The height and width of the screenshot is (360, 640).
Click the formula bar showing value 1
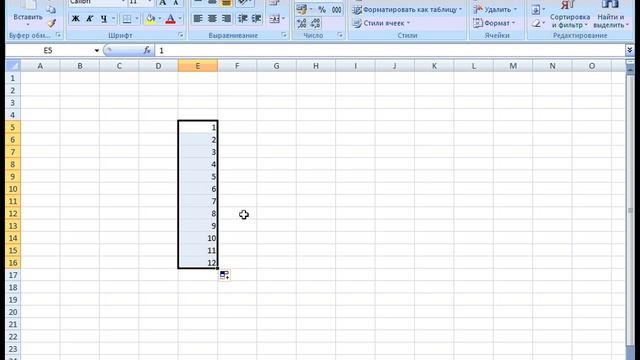(x=390, y=51)
